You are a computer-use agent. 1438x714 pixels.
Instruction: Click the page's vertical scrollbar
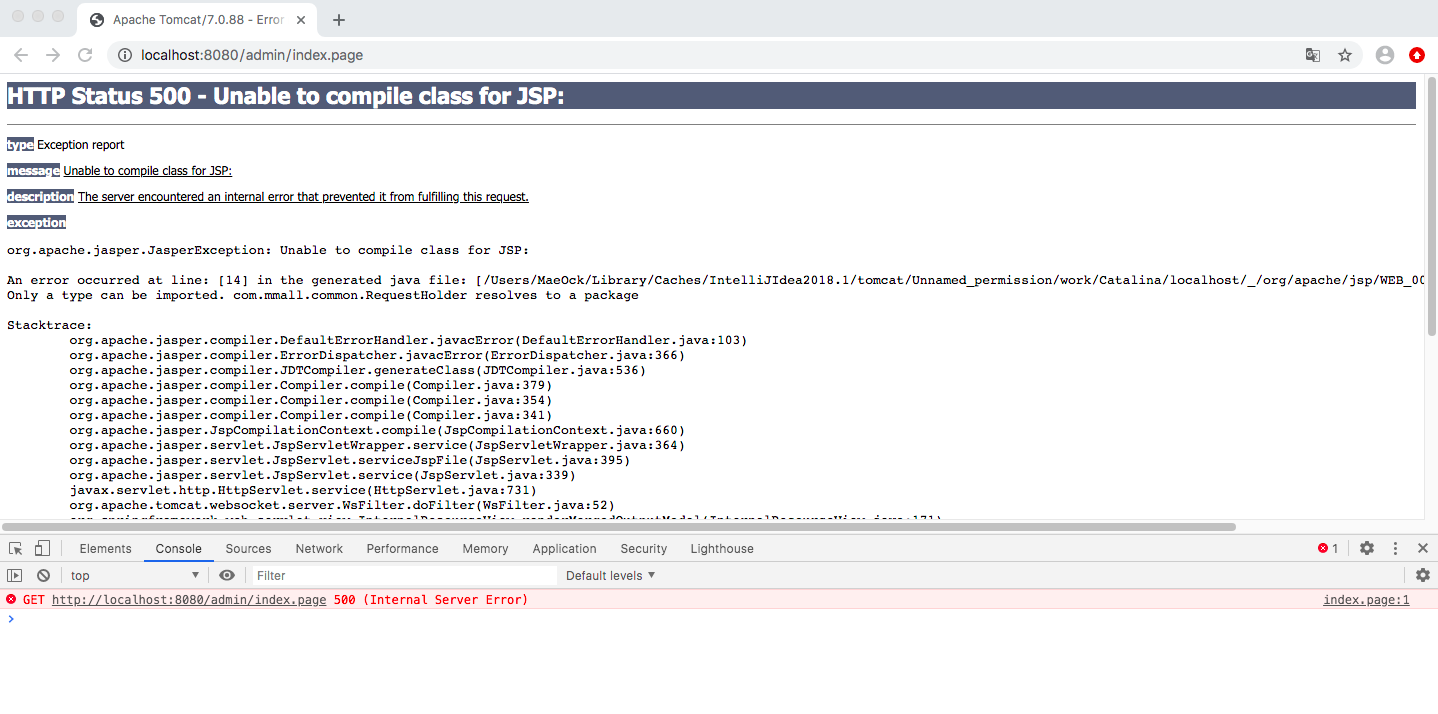point(1431,208)
